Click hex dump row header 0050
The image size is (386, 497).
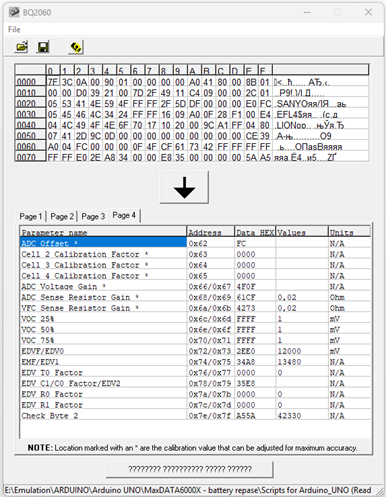point(30,136)
